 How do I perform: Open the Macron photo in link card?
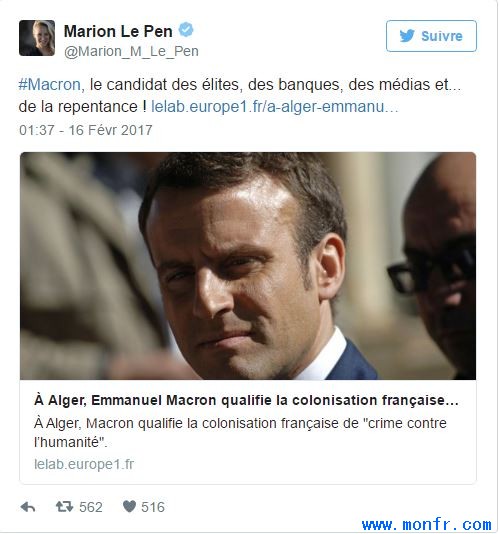click(x=248, y=266)
